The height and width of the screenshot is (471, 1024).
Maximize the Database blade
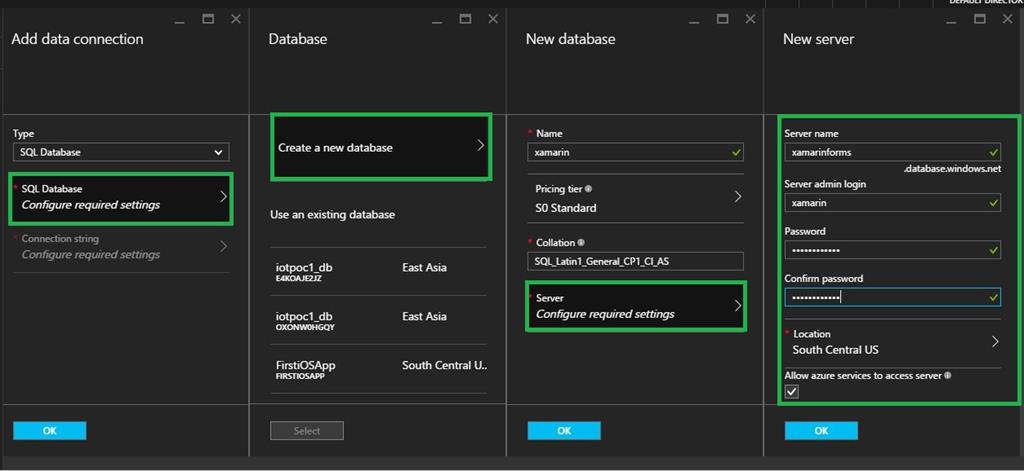coord(466,19)
